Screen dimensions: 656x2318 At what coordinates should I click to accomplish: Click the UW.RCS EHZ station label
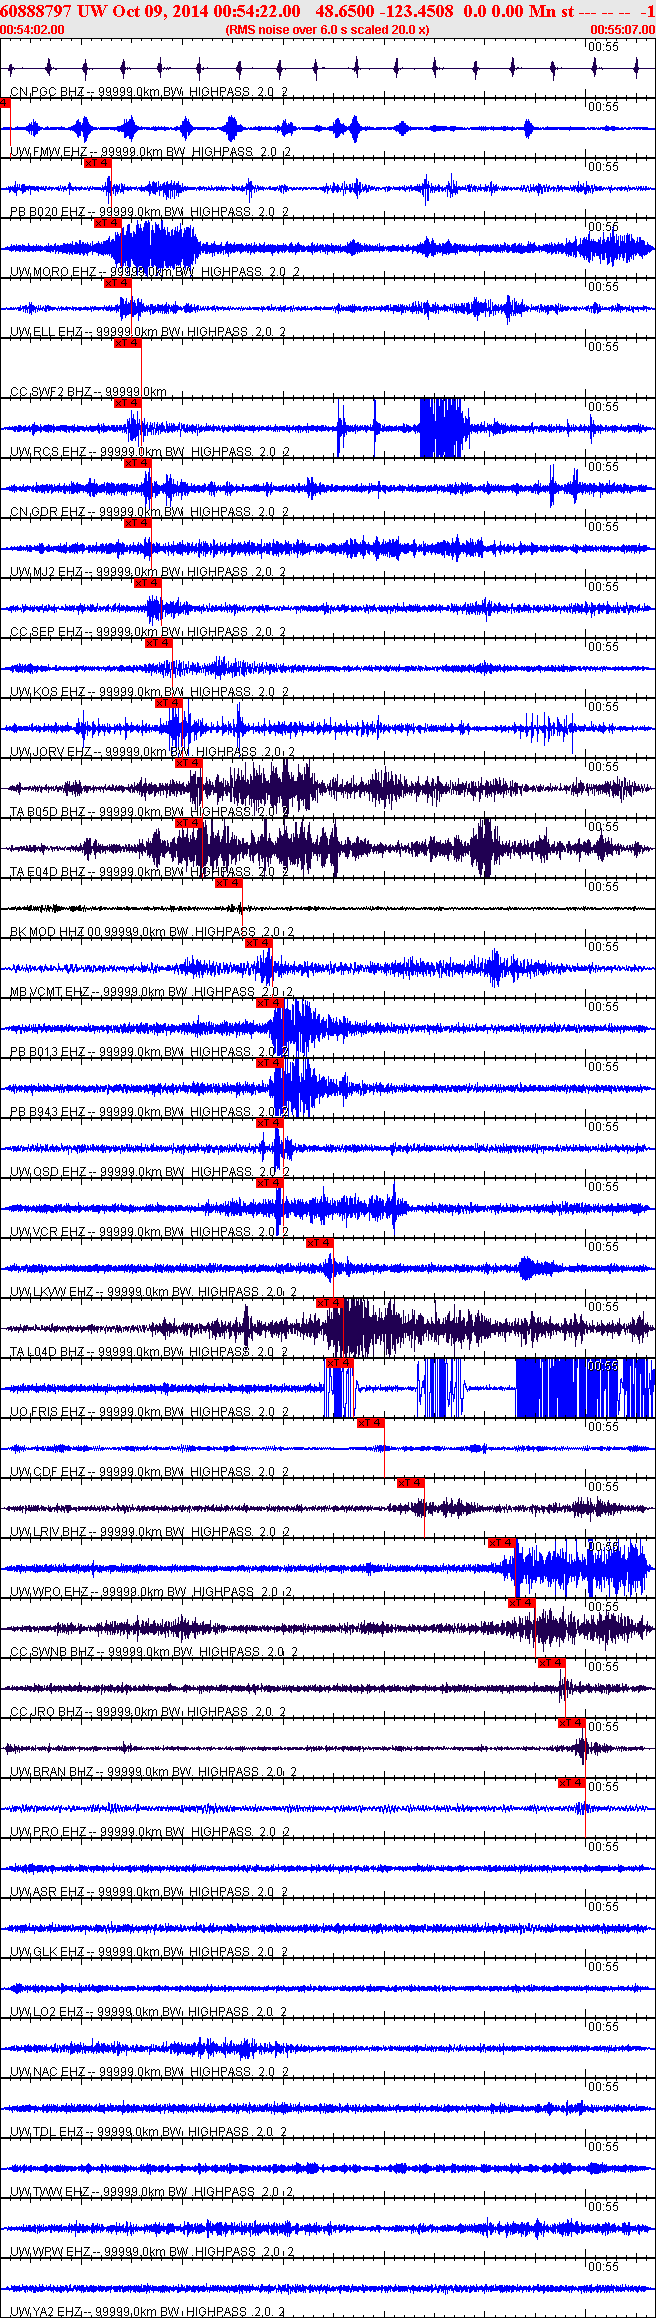tap(150, 452)
